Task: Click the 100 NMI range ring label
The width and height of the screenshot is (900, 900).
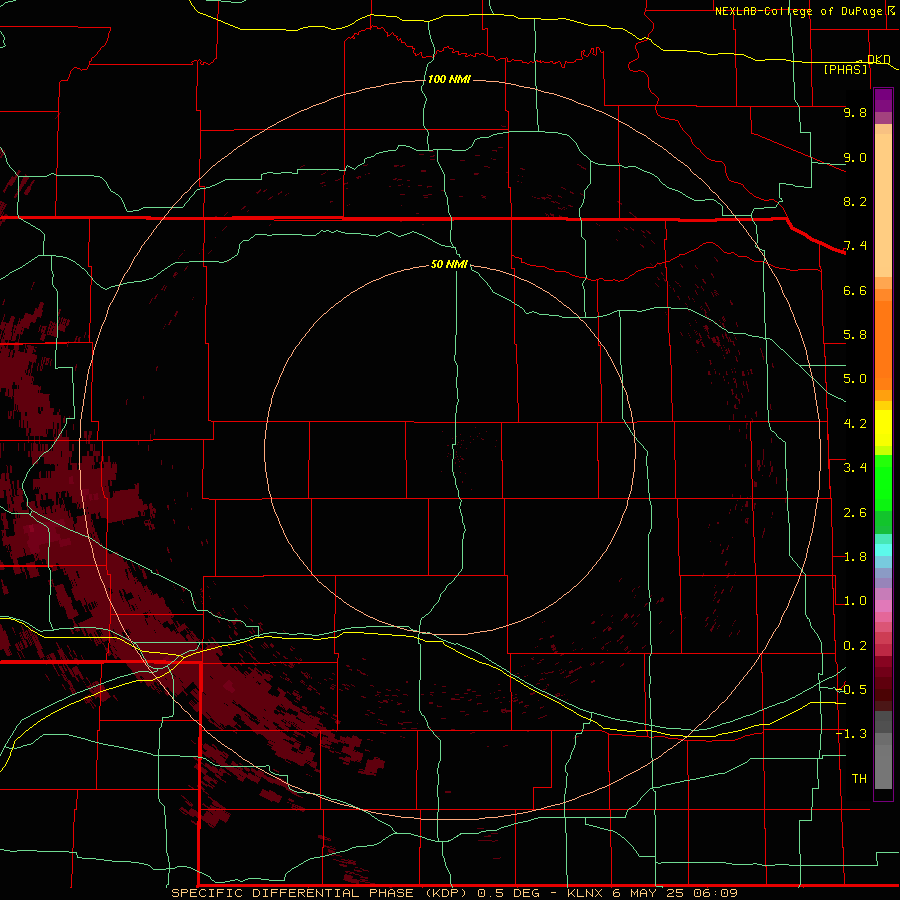Action: tap(449, 79)
